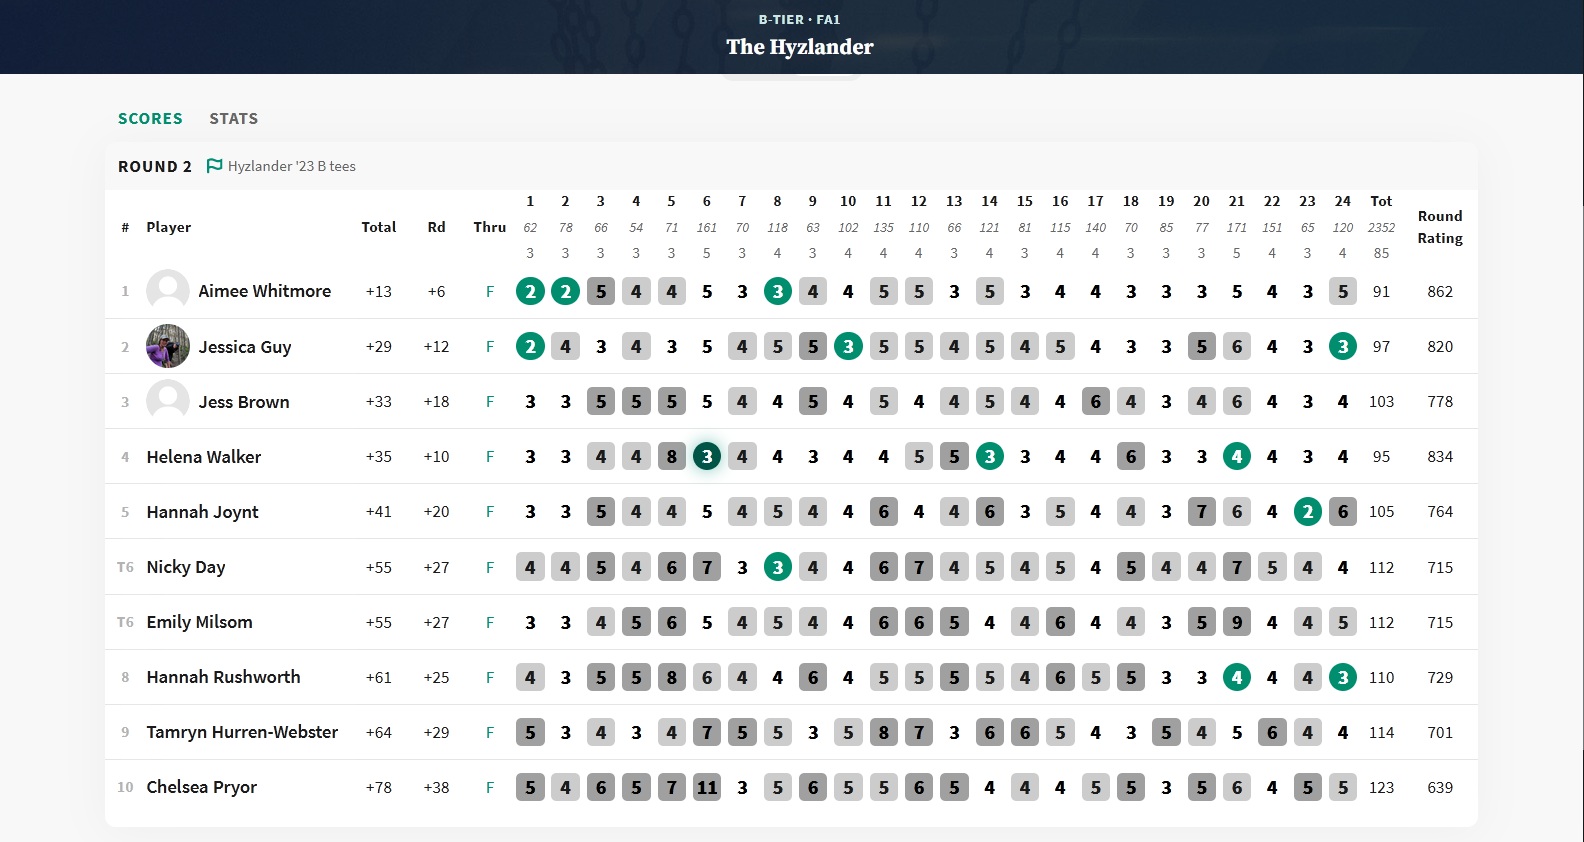Click Emily Milsom's 9 score on hole 21
The height and width of the screenshot is (842, 1584).
coord(1237,622)
